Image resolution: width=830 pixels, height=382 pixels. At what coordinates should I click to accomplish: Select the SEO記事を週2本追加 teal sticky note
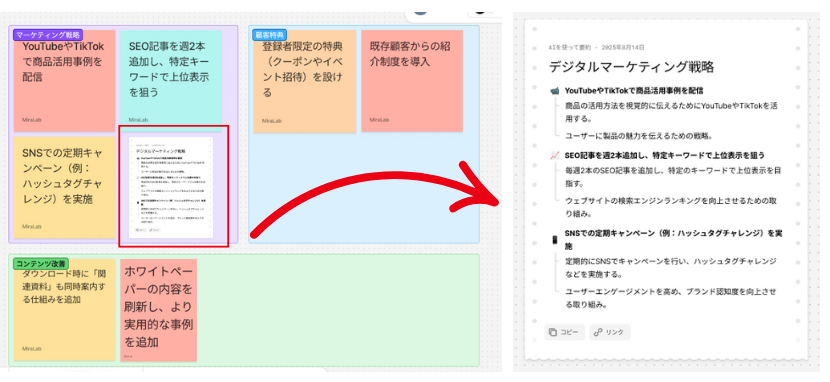click(170, 80)
